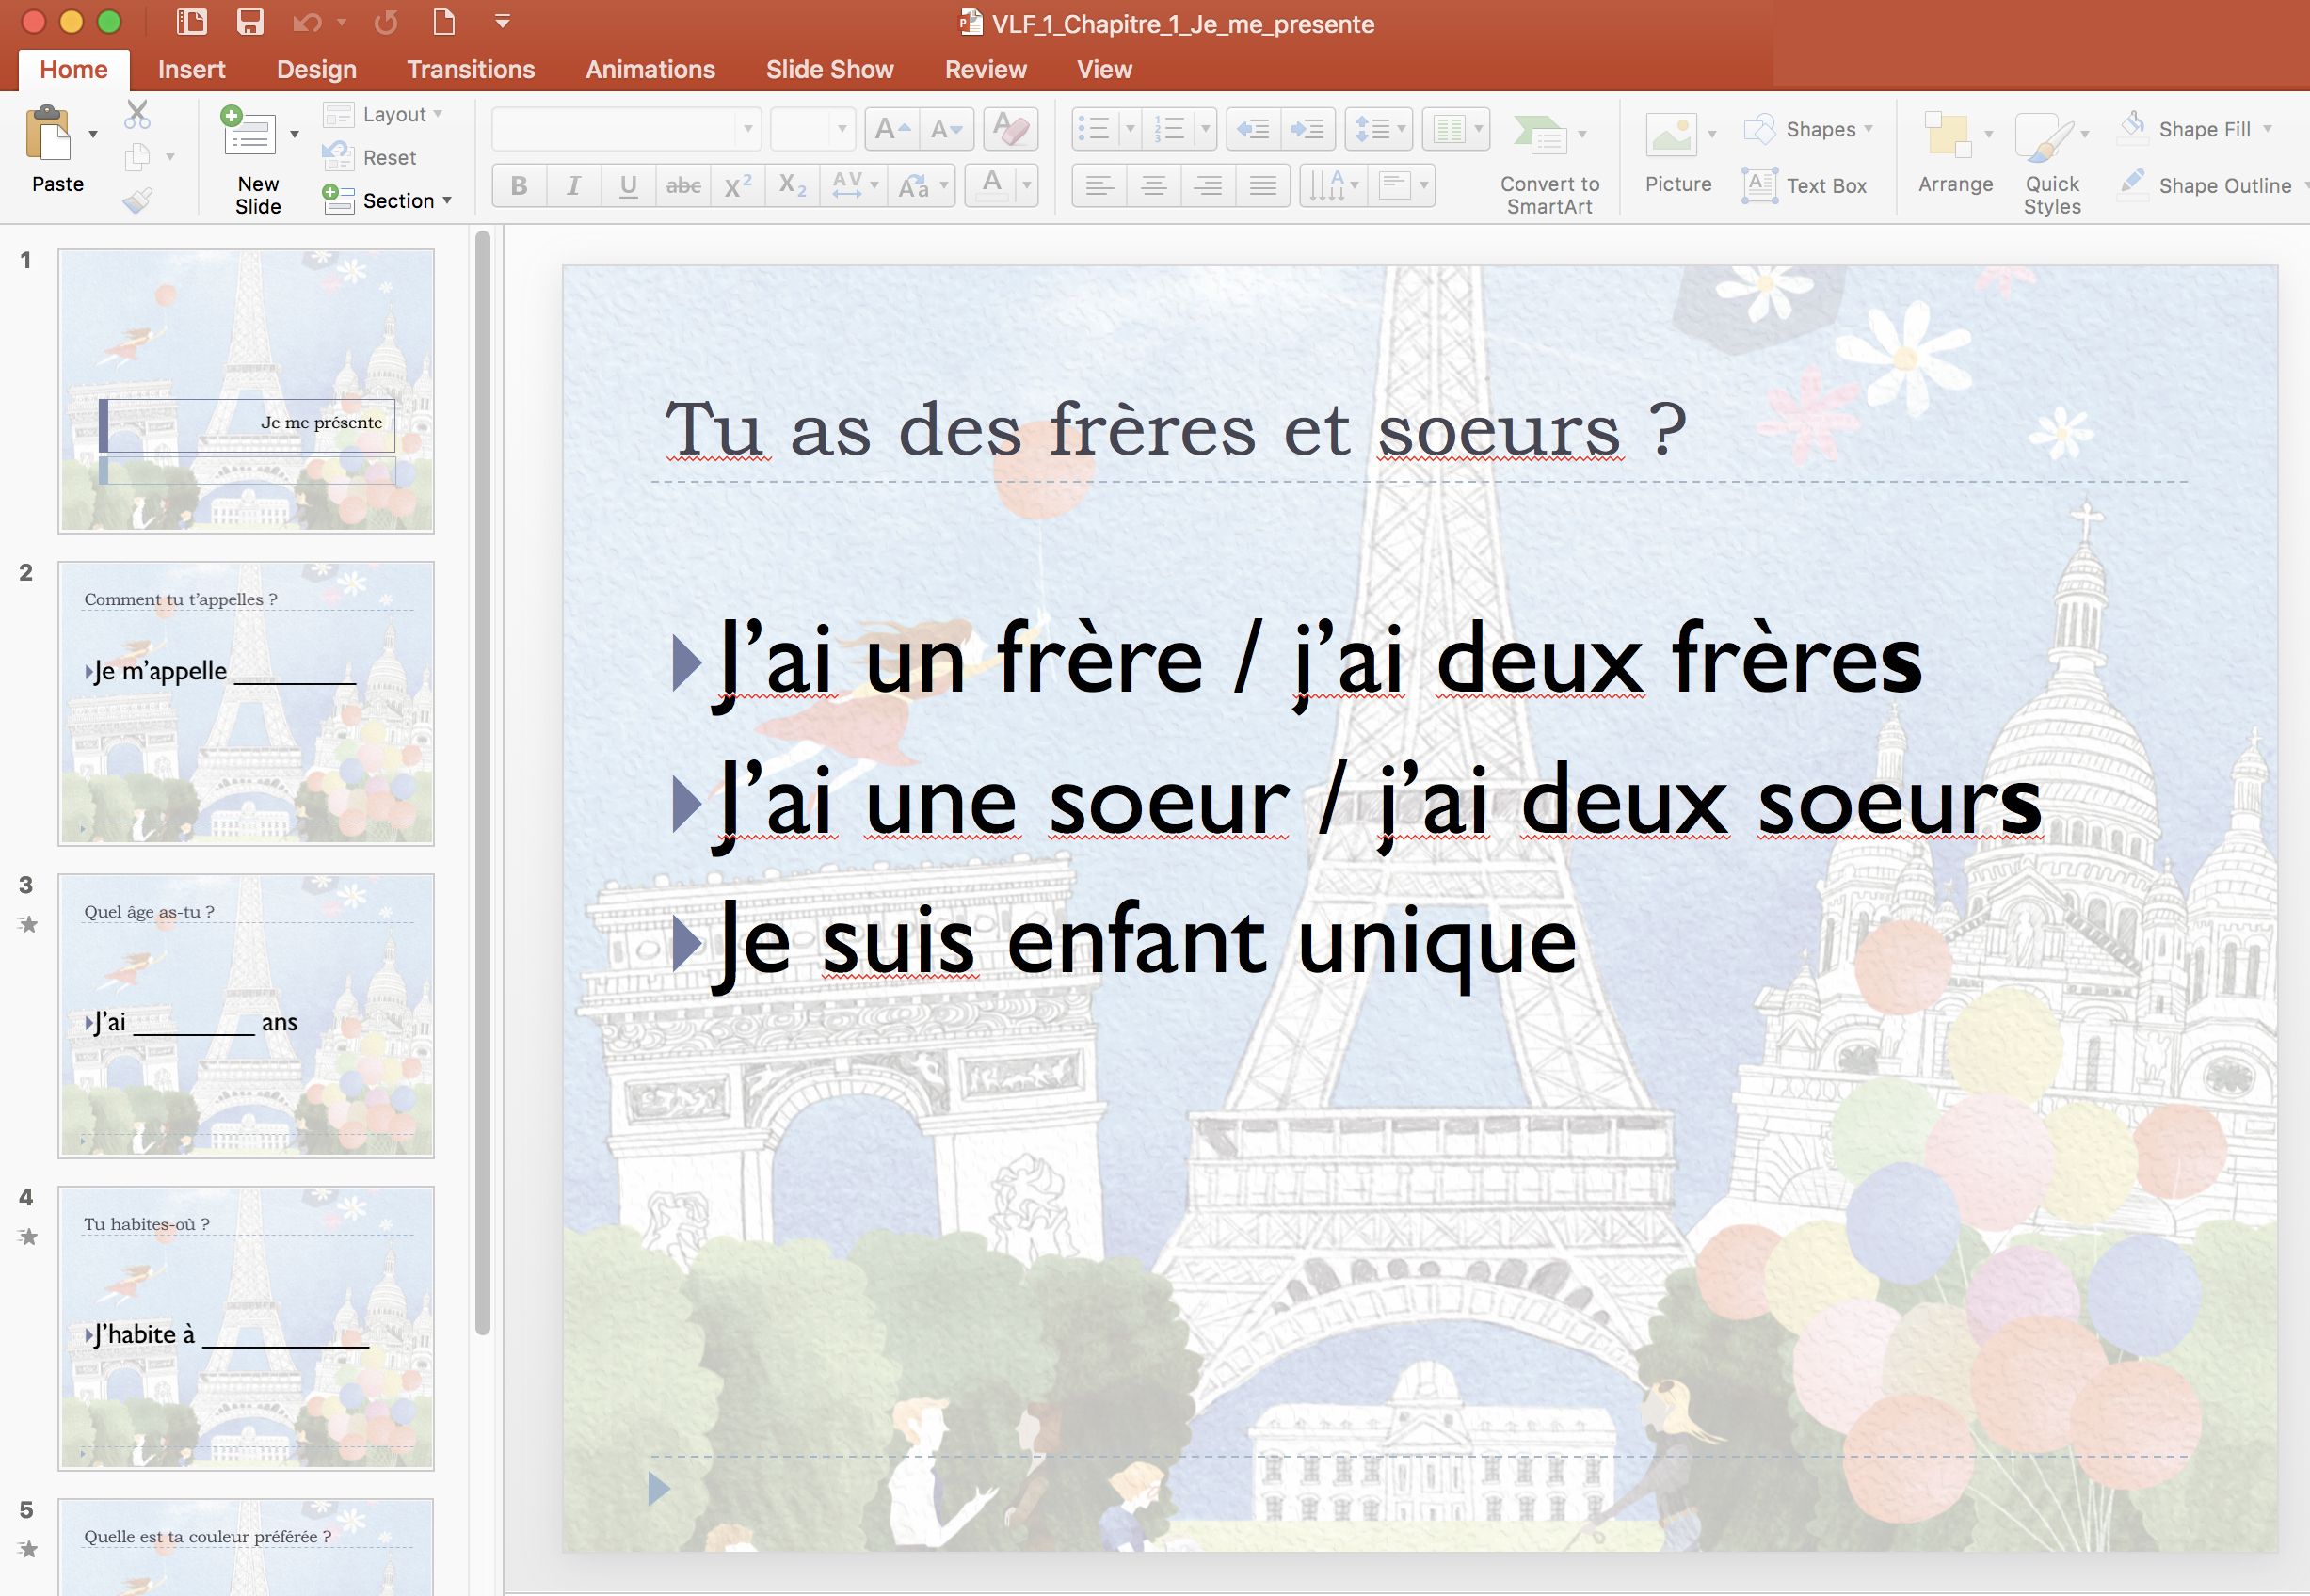Open the font size combo box

coord(813,129)
